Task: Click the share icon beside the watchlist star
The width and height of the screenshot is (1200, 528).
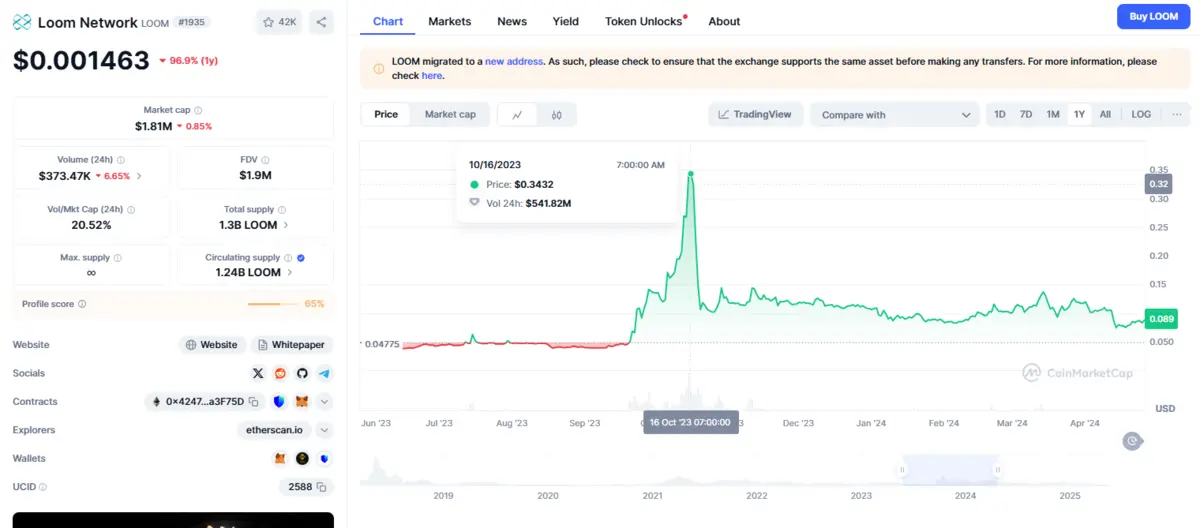Action: click(320, 22)
